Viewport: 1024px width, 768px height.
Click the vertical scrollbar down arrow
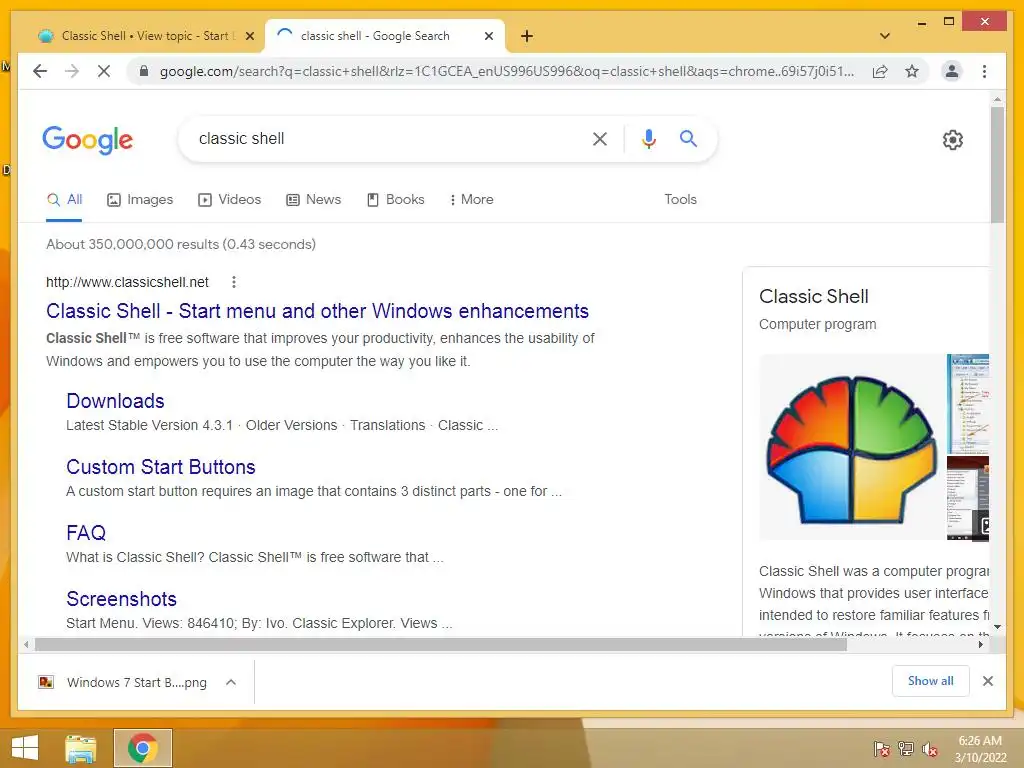pyautogui.click(x=997, y=627)
